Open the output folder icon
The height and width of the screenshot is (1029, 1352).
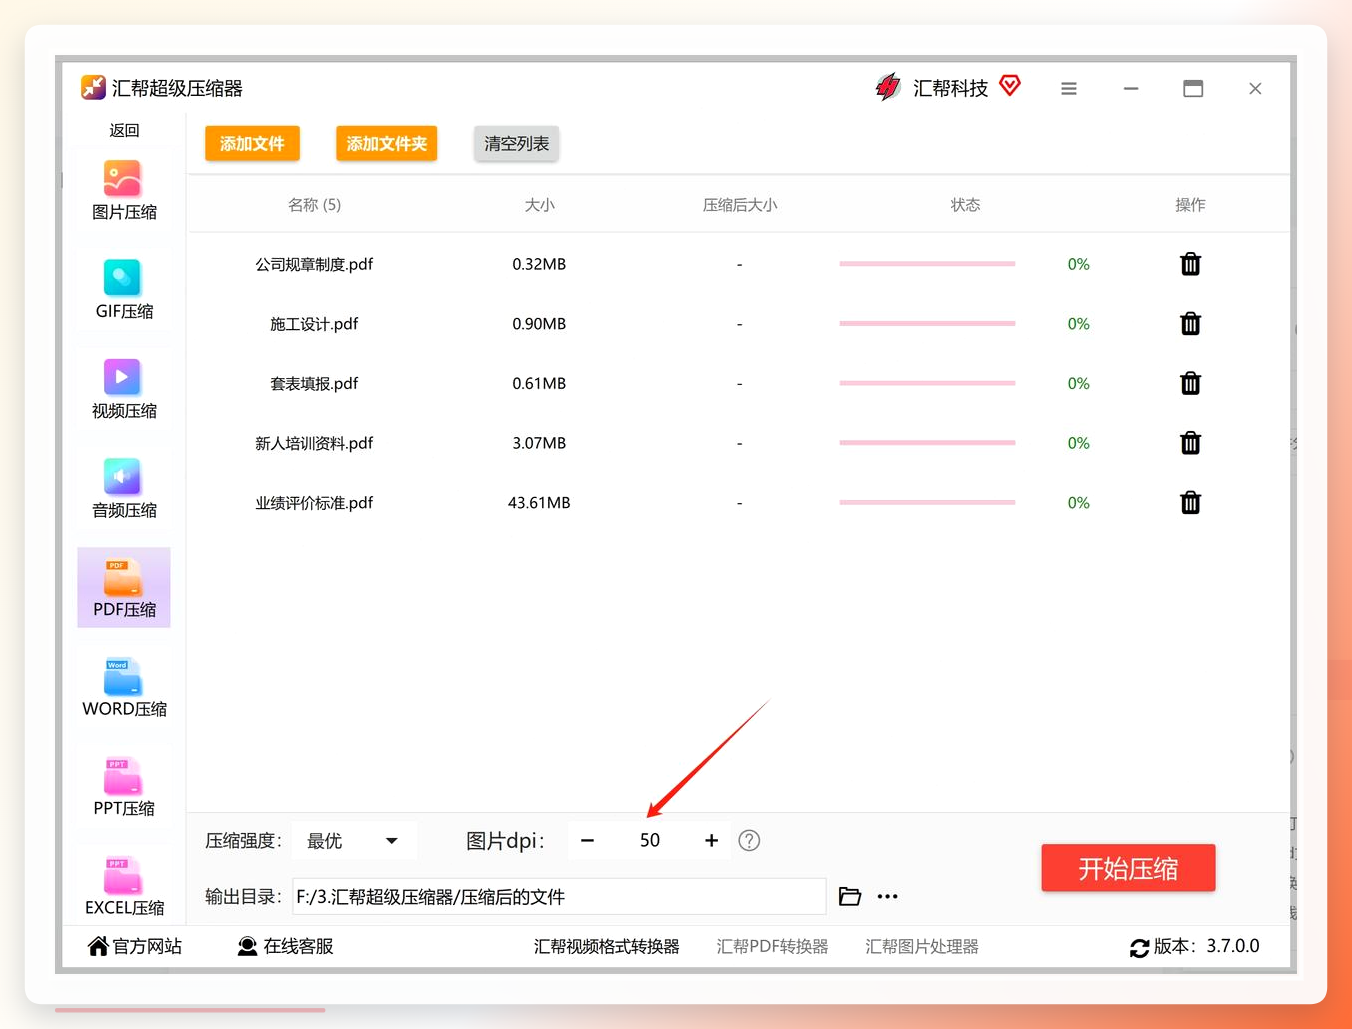coord(850,896)
